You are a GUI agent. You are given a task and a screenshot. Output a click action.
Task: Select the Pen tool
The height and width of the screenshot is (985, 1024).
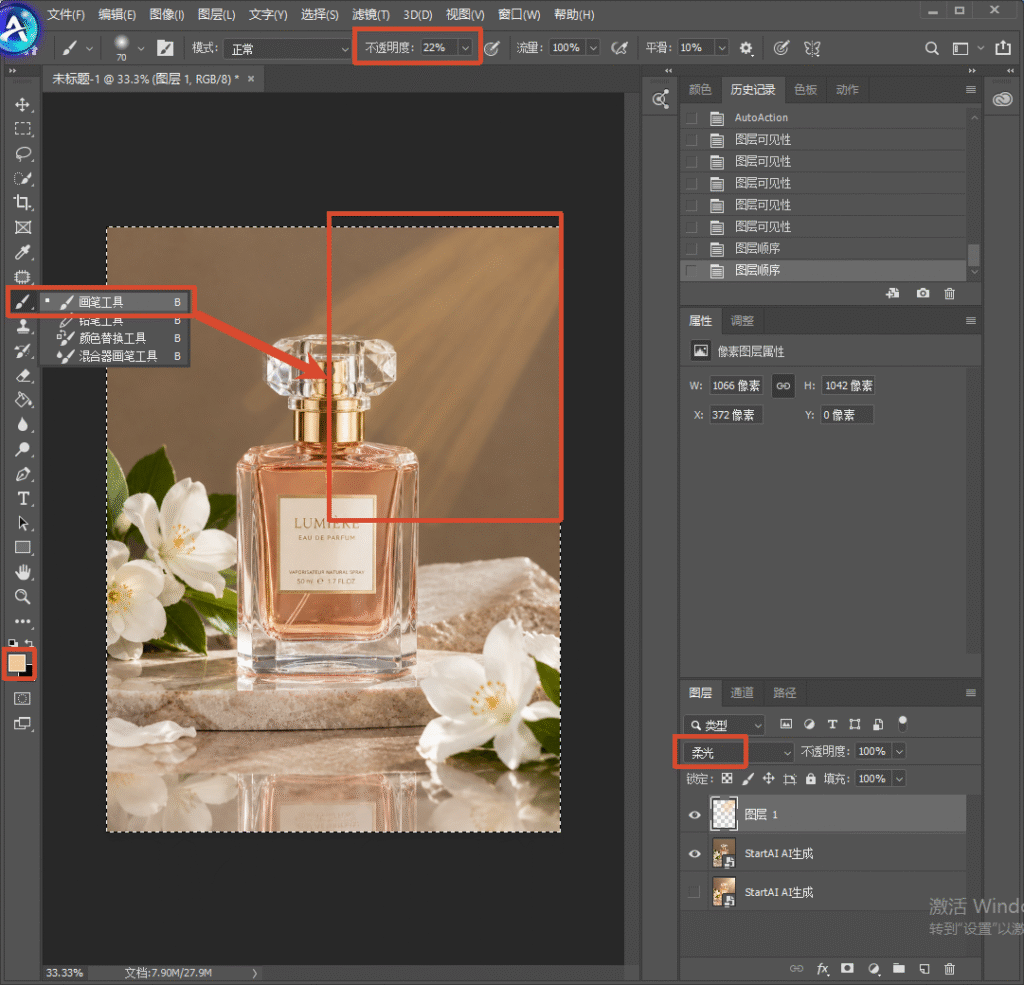tap(23, 474)
